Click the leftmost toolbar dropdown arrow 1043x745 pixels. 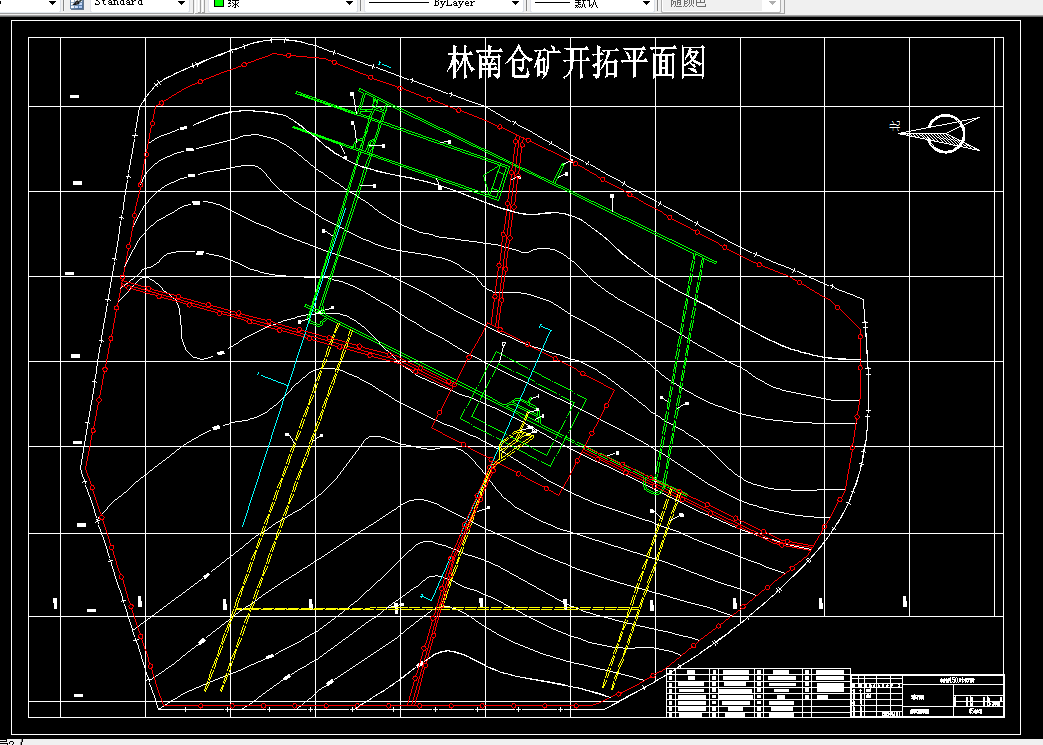click(52, 5)
